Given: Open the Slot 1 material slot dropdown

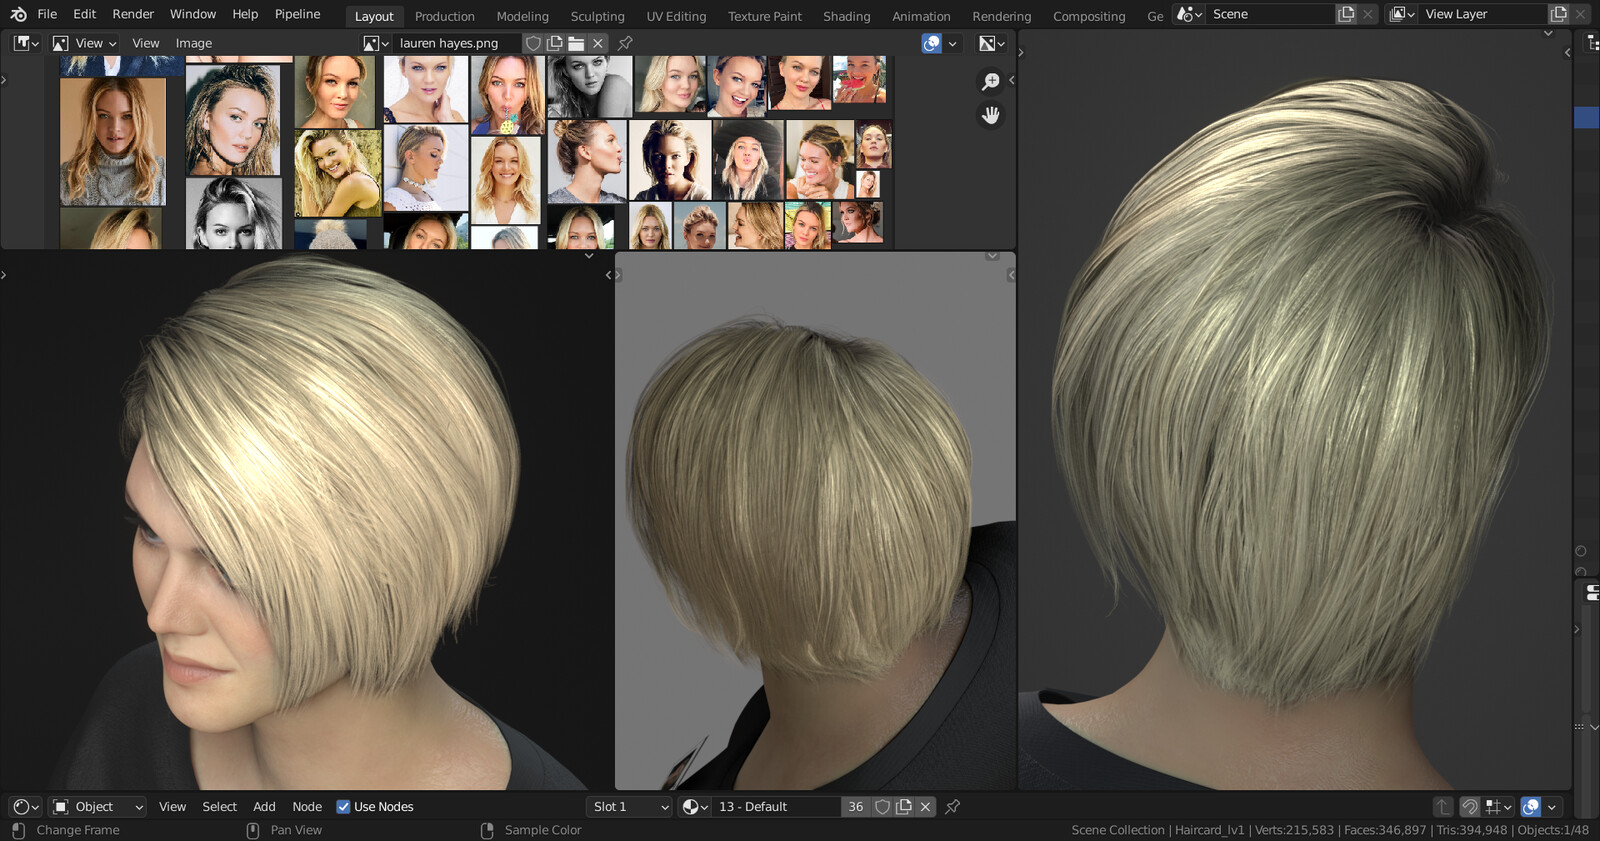Looking at the screenshot, I should click(629, 807).
